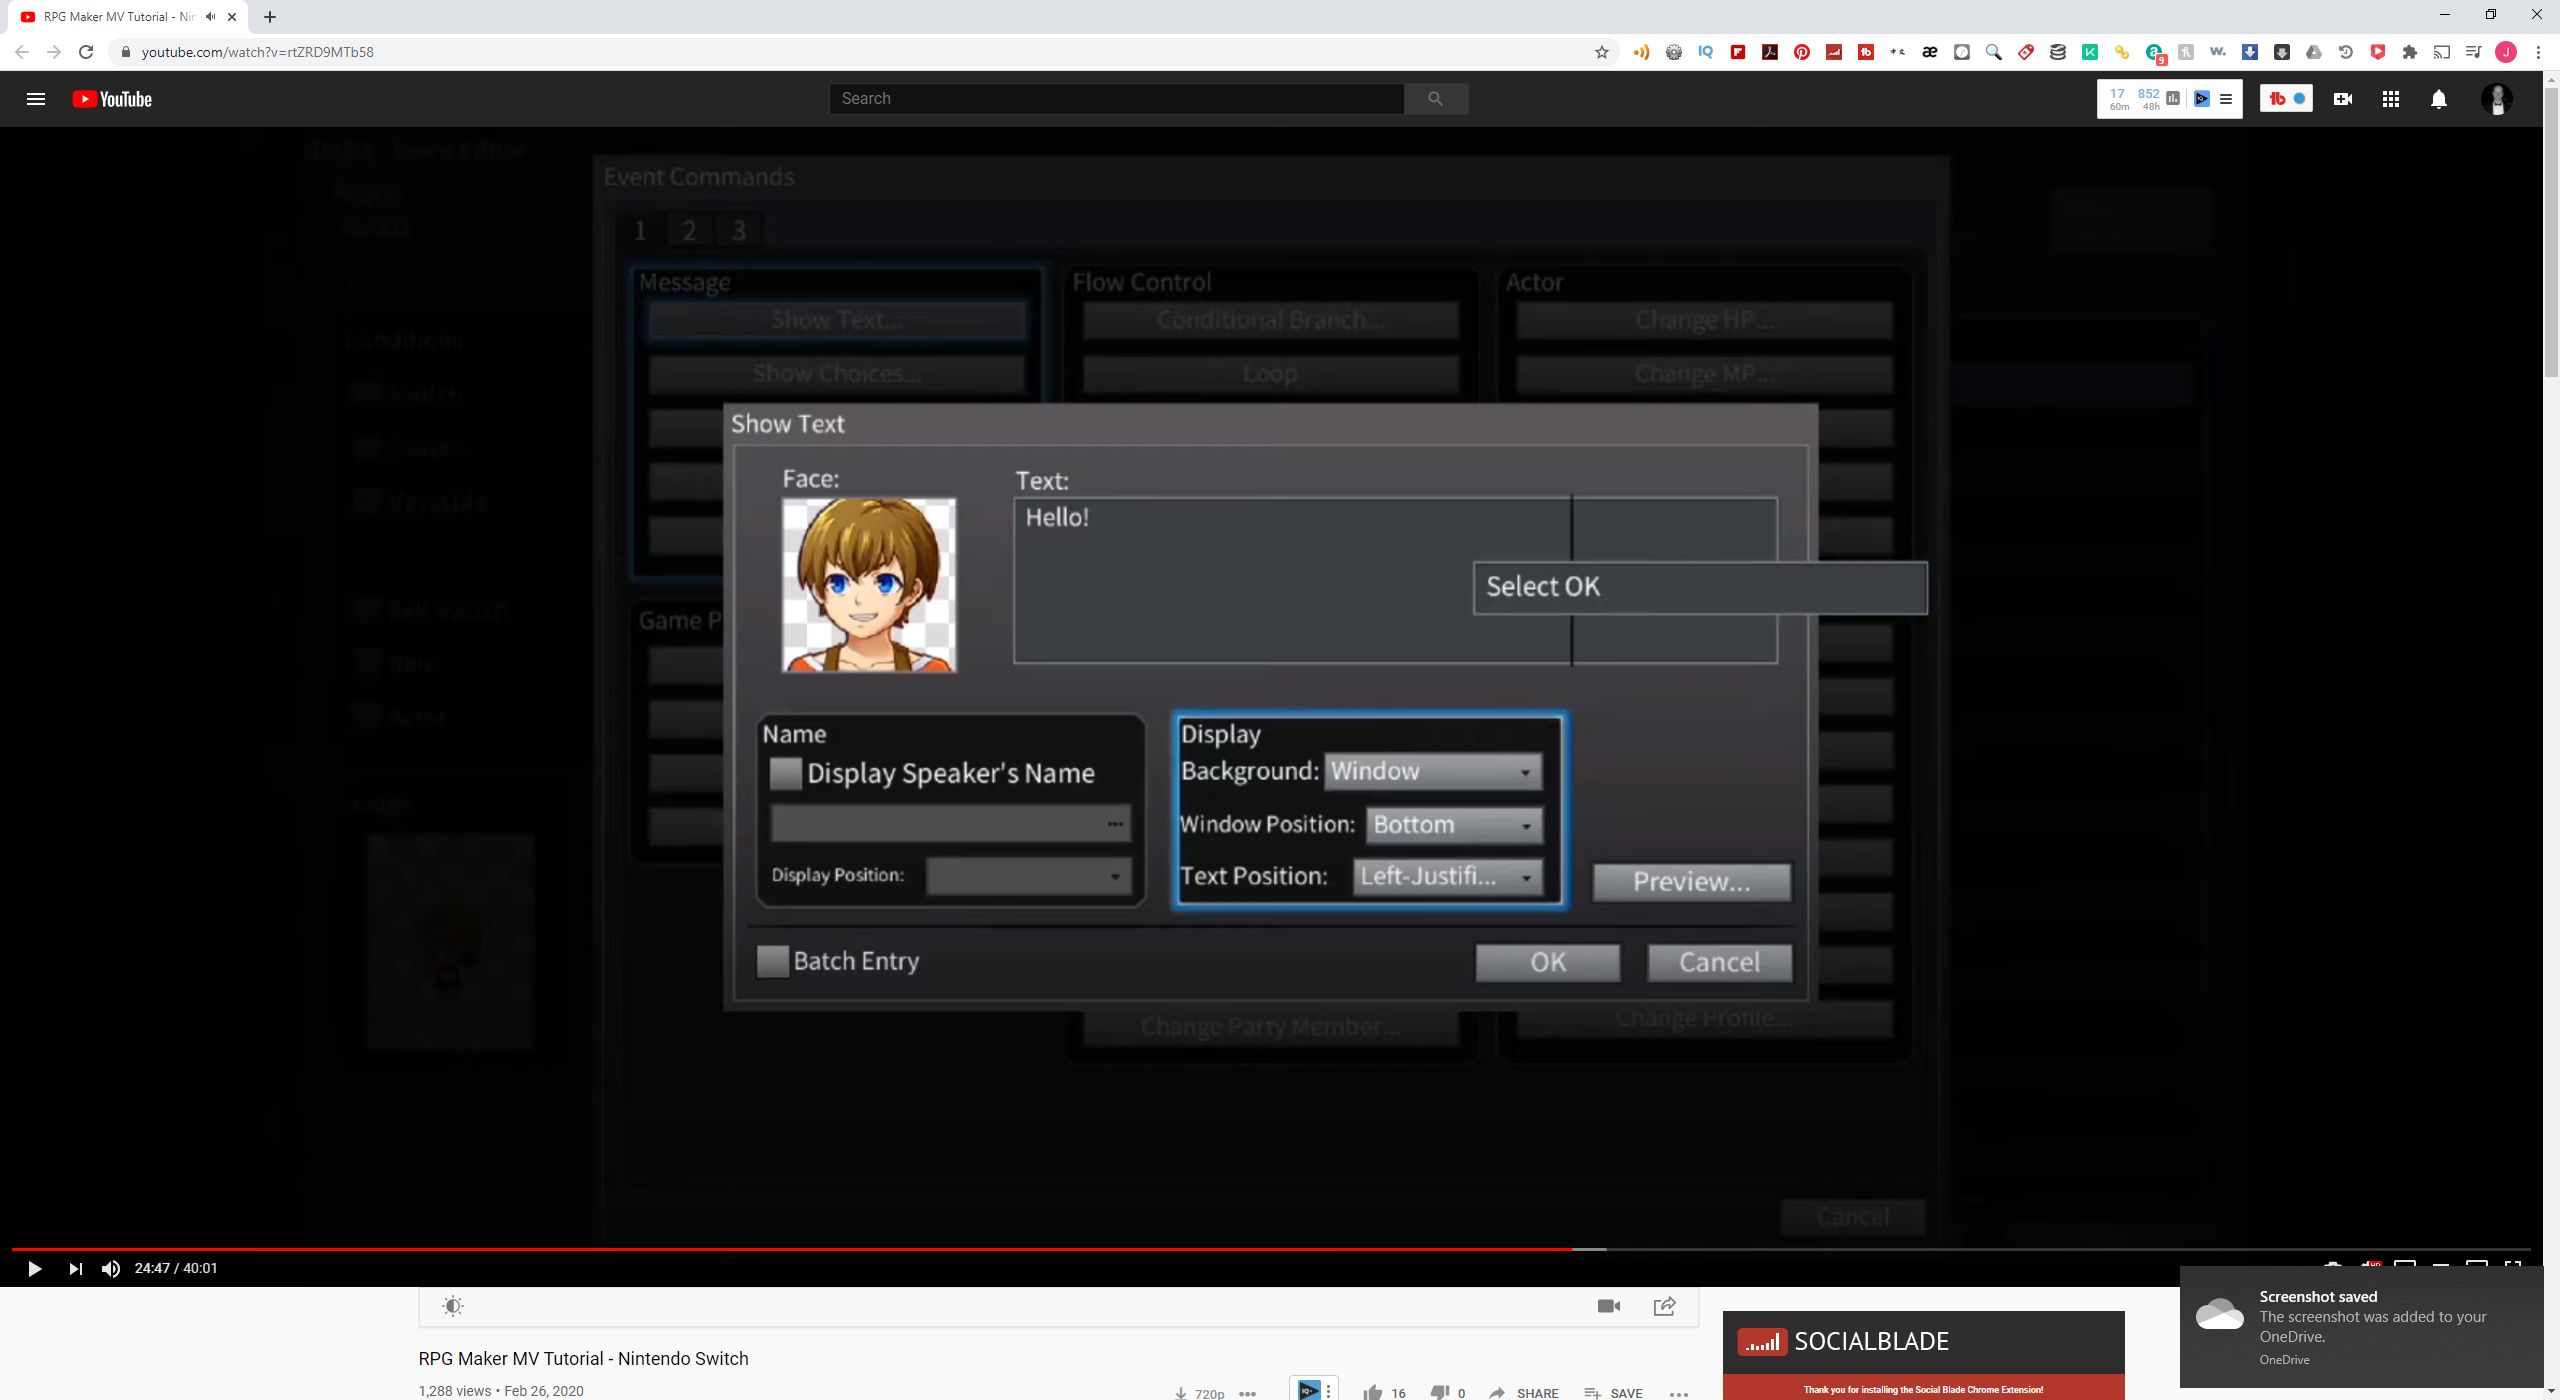The height and width of the screenshot is (1400, 2560).
Task: Click the Cast icon in Chrome toolbar
Action: 2442,52
